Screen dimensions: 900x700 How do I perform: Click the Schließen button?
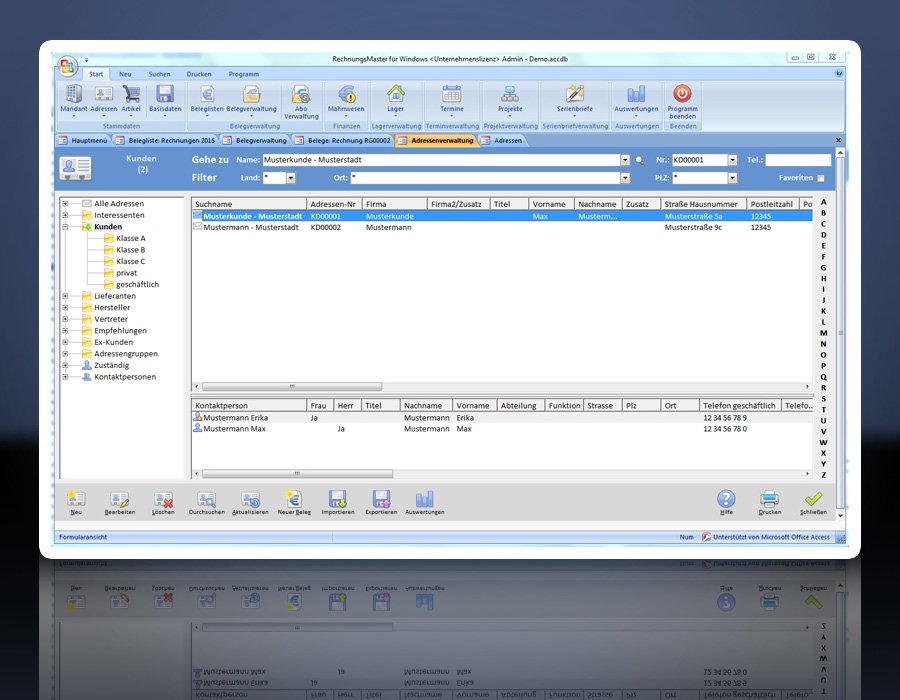(x=813, y=499)
